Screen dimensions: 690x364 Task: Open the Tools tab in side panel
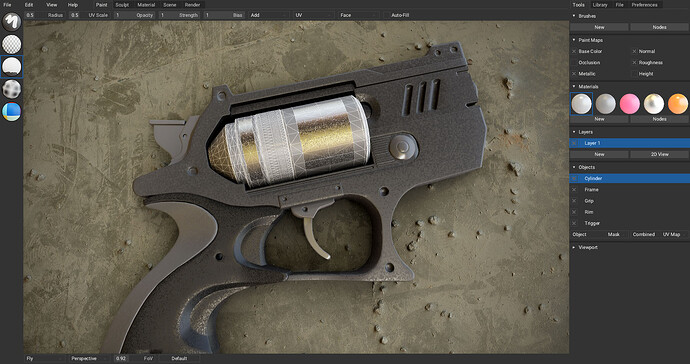[x=579, y=5]
